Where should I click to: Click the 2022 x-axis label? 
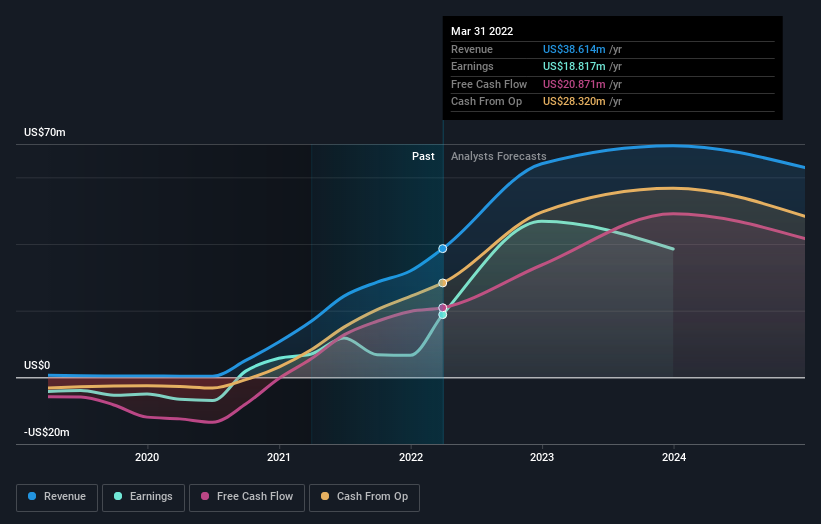click(411, 457)
